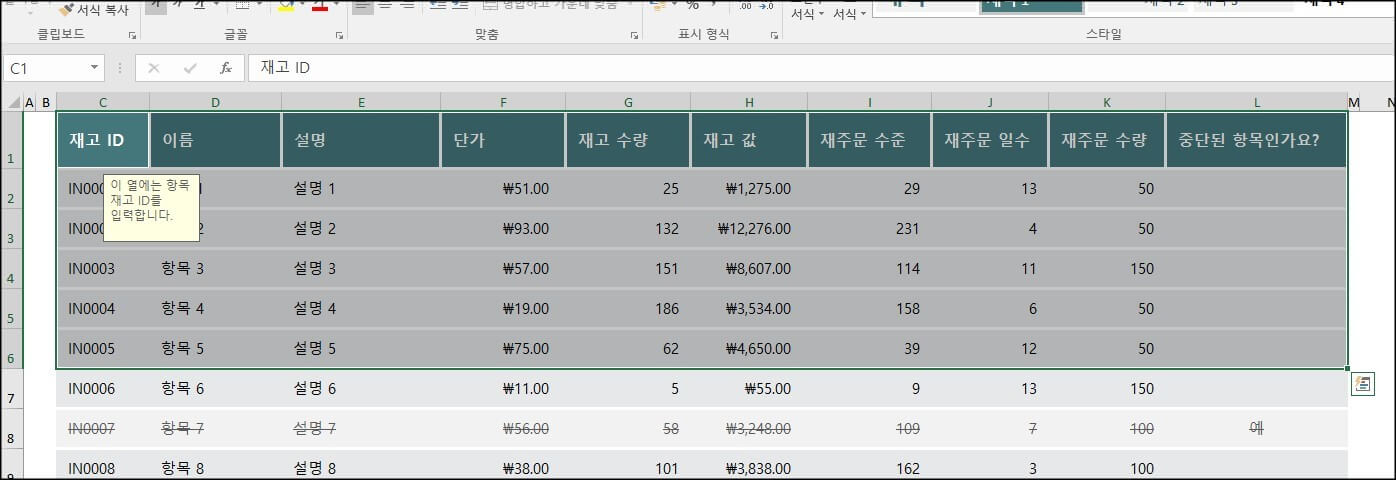1396x480 pixels.
Task: Select the 재고 ID header cell
Action: [103, 140]
